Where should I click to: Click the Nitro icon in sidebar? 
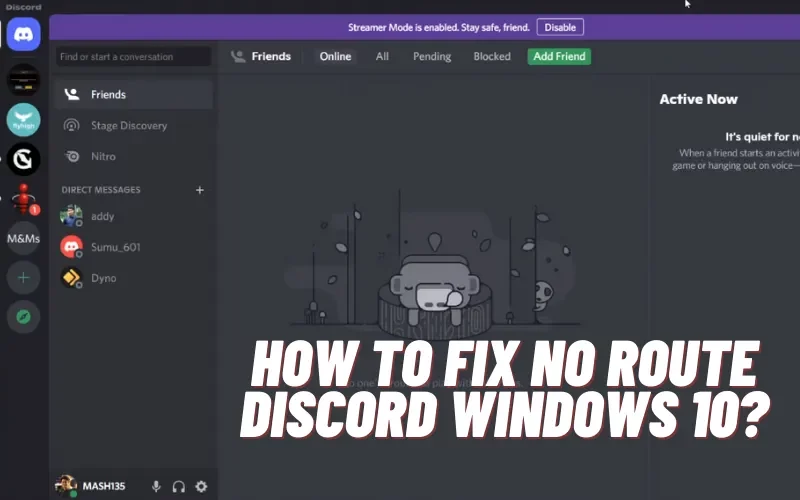pos(72,157)
